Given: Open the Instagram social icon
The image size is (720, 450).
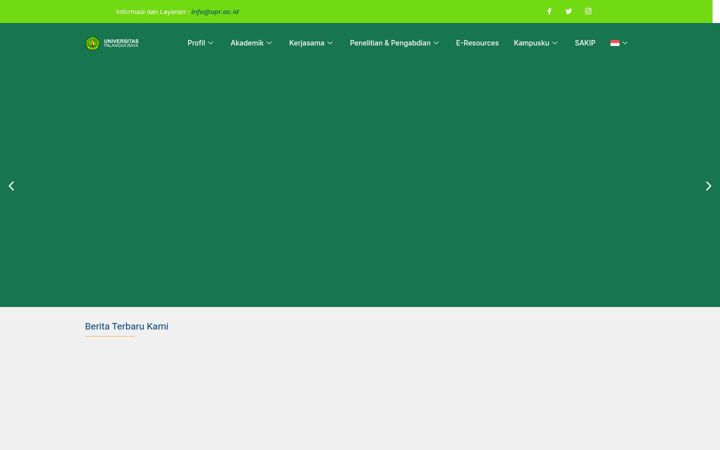Looking at the screenshot, I should click(x=588, y=11).
